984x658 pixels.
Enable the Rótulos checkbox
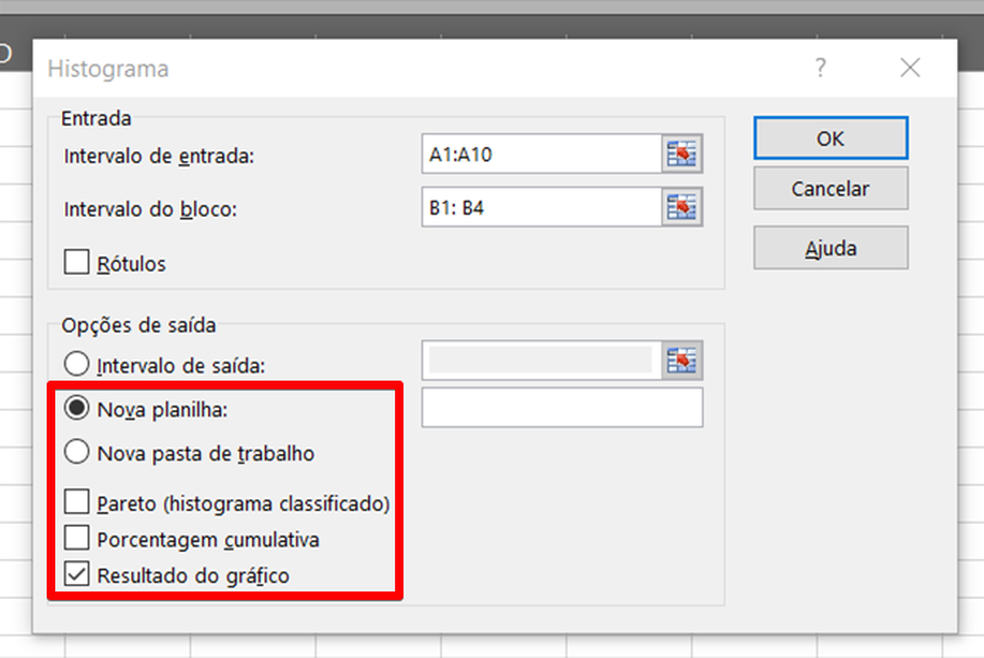tap(76, 263)
